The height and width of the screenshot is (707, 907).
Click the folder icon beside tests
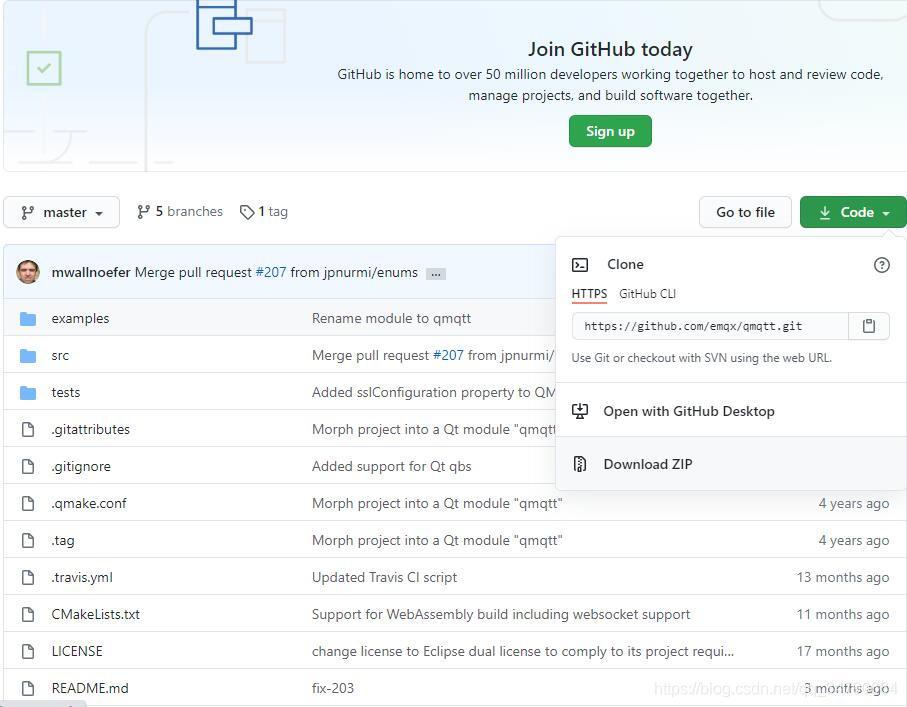click(28, 393)
